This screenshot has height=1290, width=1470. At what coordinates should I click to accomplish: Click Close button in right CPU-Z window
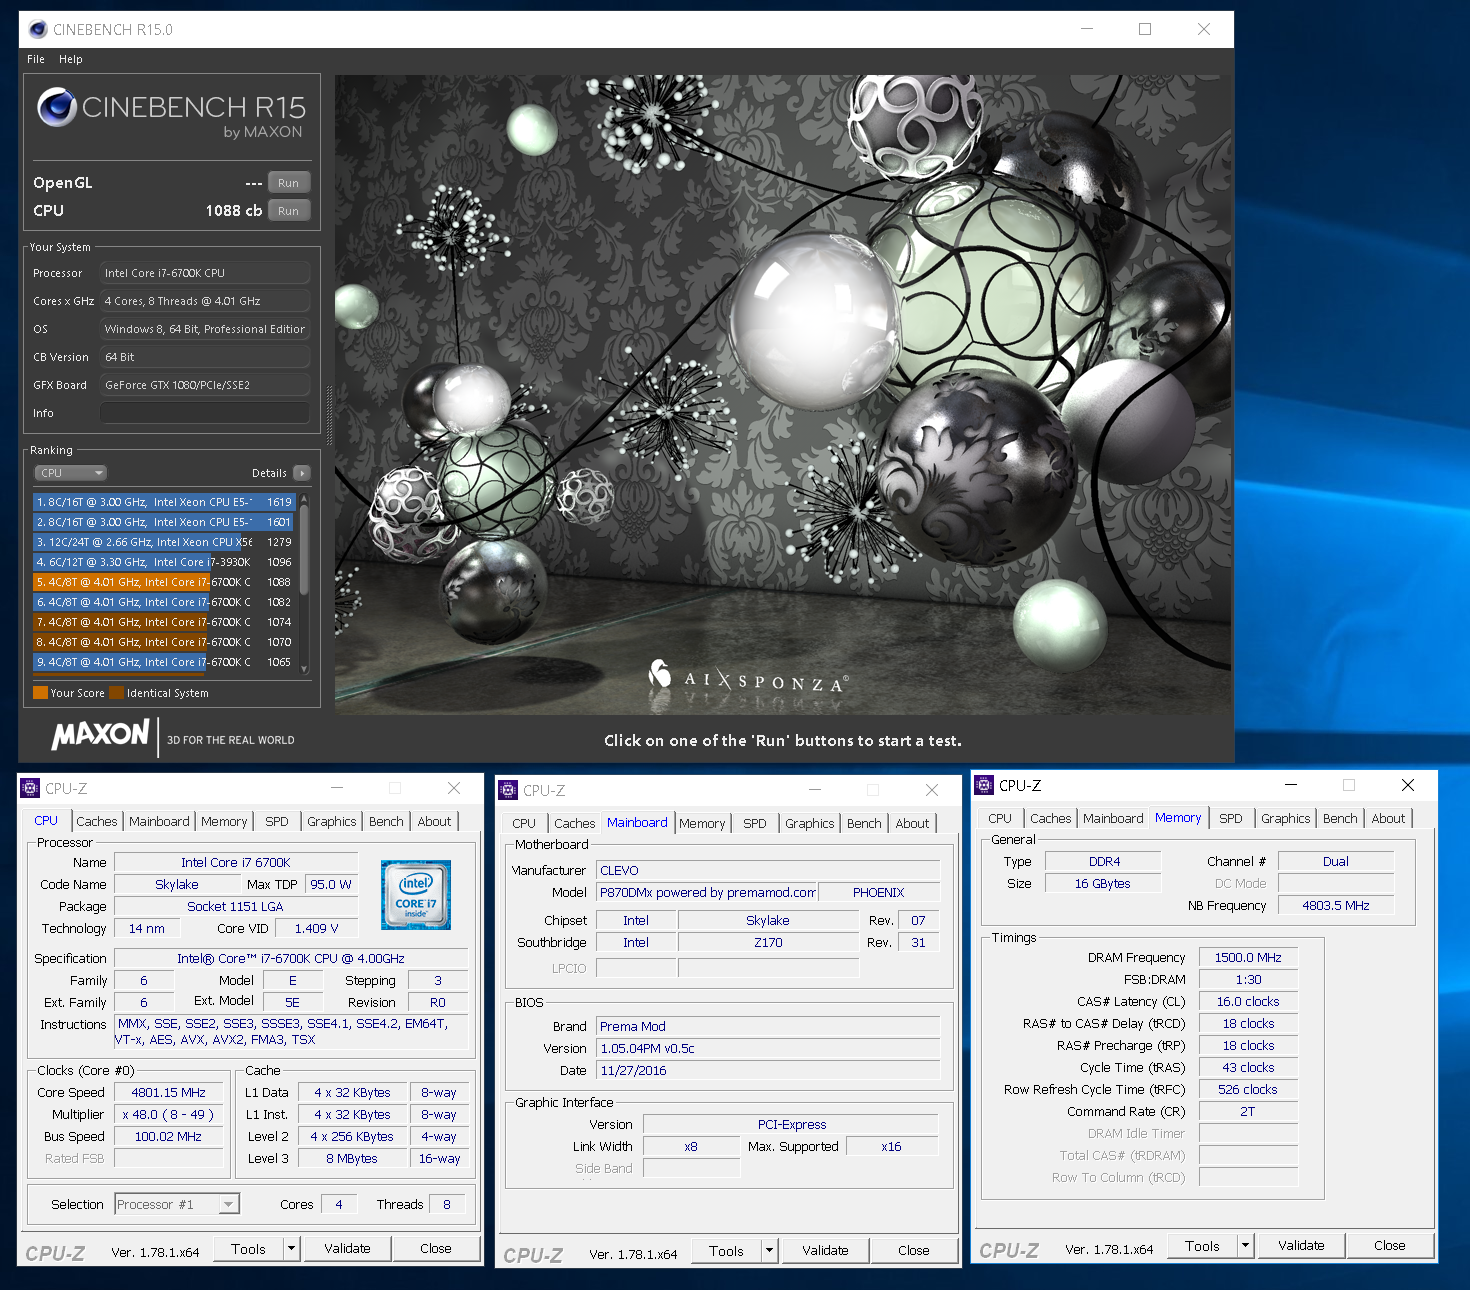point(1390,1246)
